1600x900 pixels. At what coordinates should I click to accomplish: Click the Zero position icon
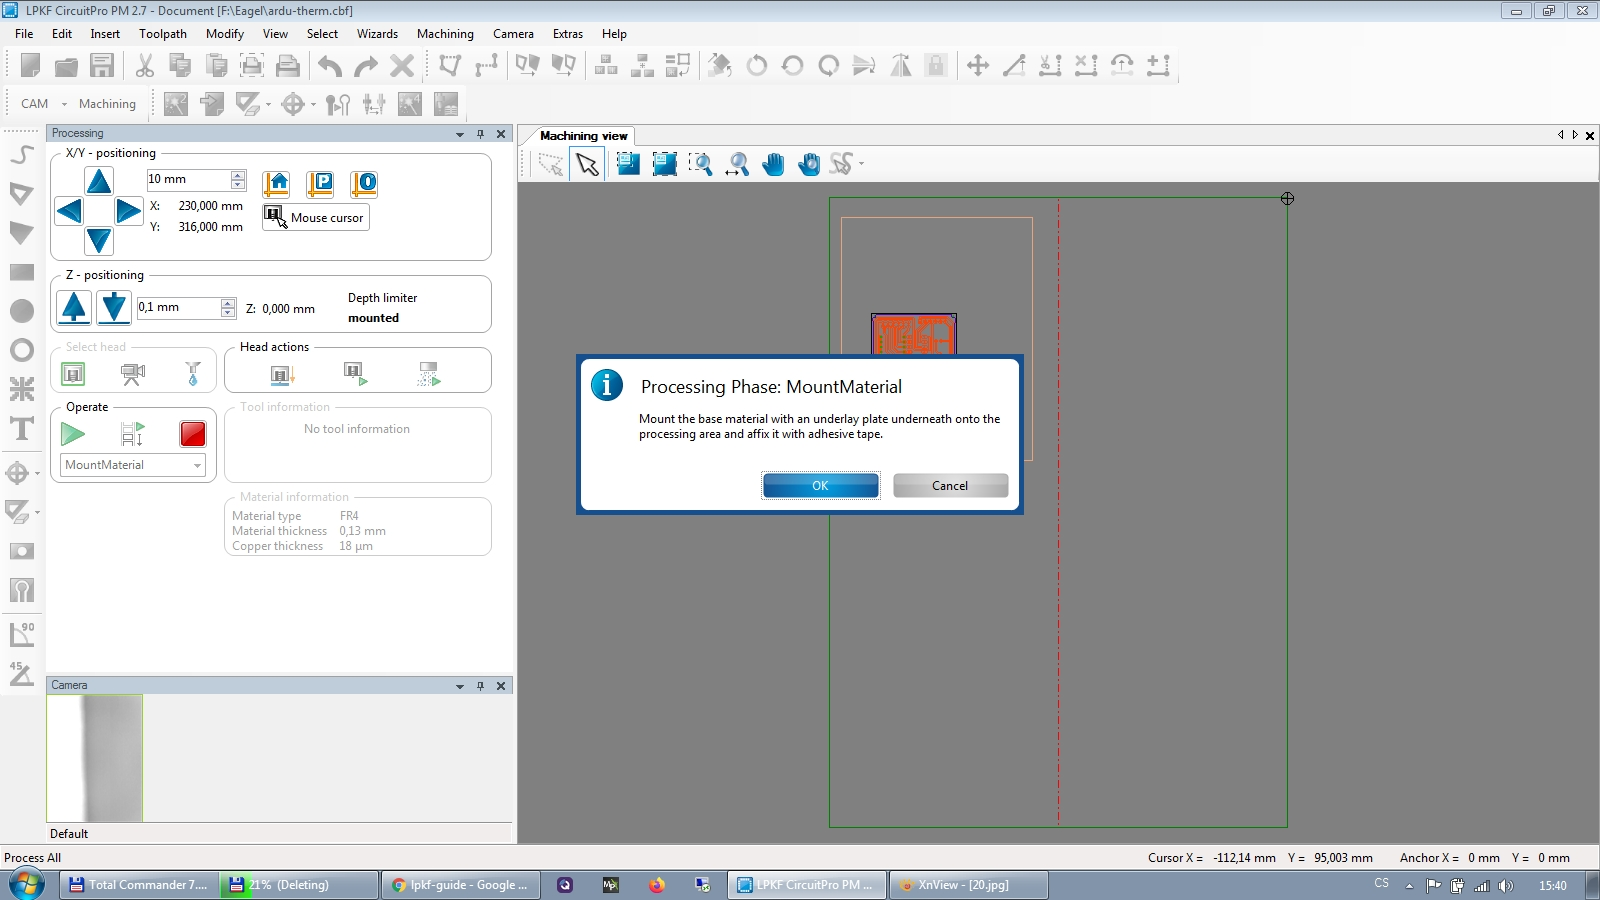coord(364,183)
